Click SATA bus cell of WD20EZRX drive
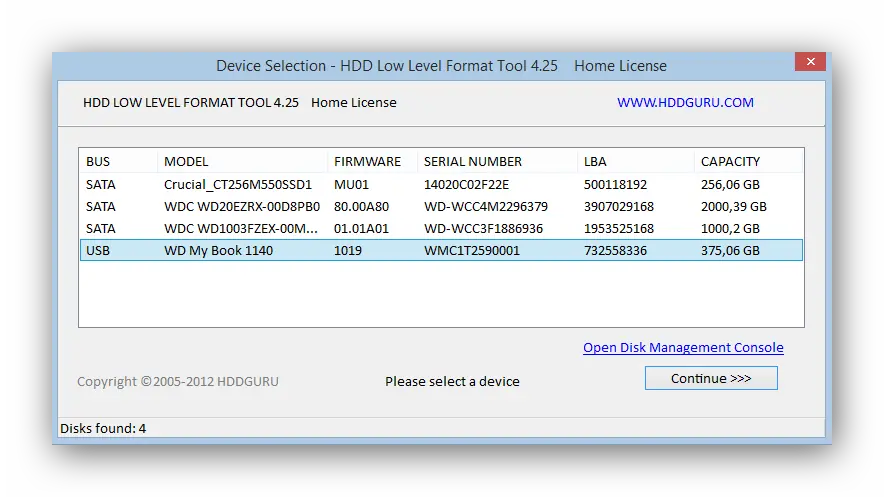Screen dimensions: 884x497 tap(100, 206)
